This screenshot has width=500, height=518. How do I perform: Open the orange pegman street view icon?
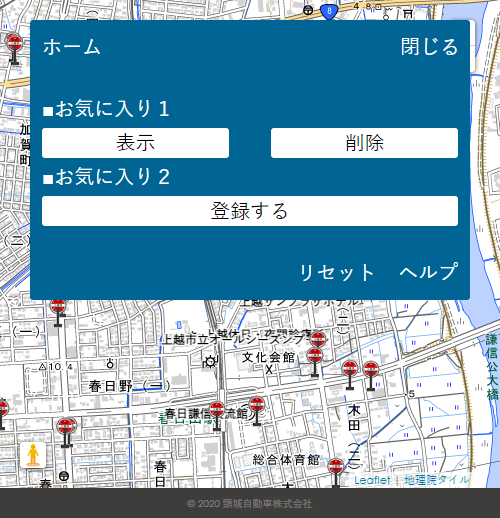coord(33,455)
